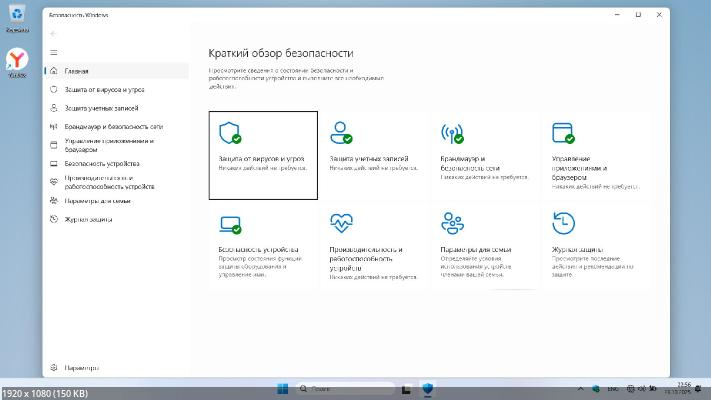The height and width of the screenshot is (400, 711).
Task: Show hidden icons in the system tray
Action: 581,387
